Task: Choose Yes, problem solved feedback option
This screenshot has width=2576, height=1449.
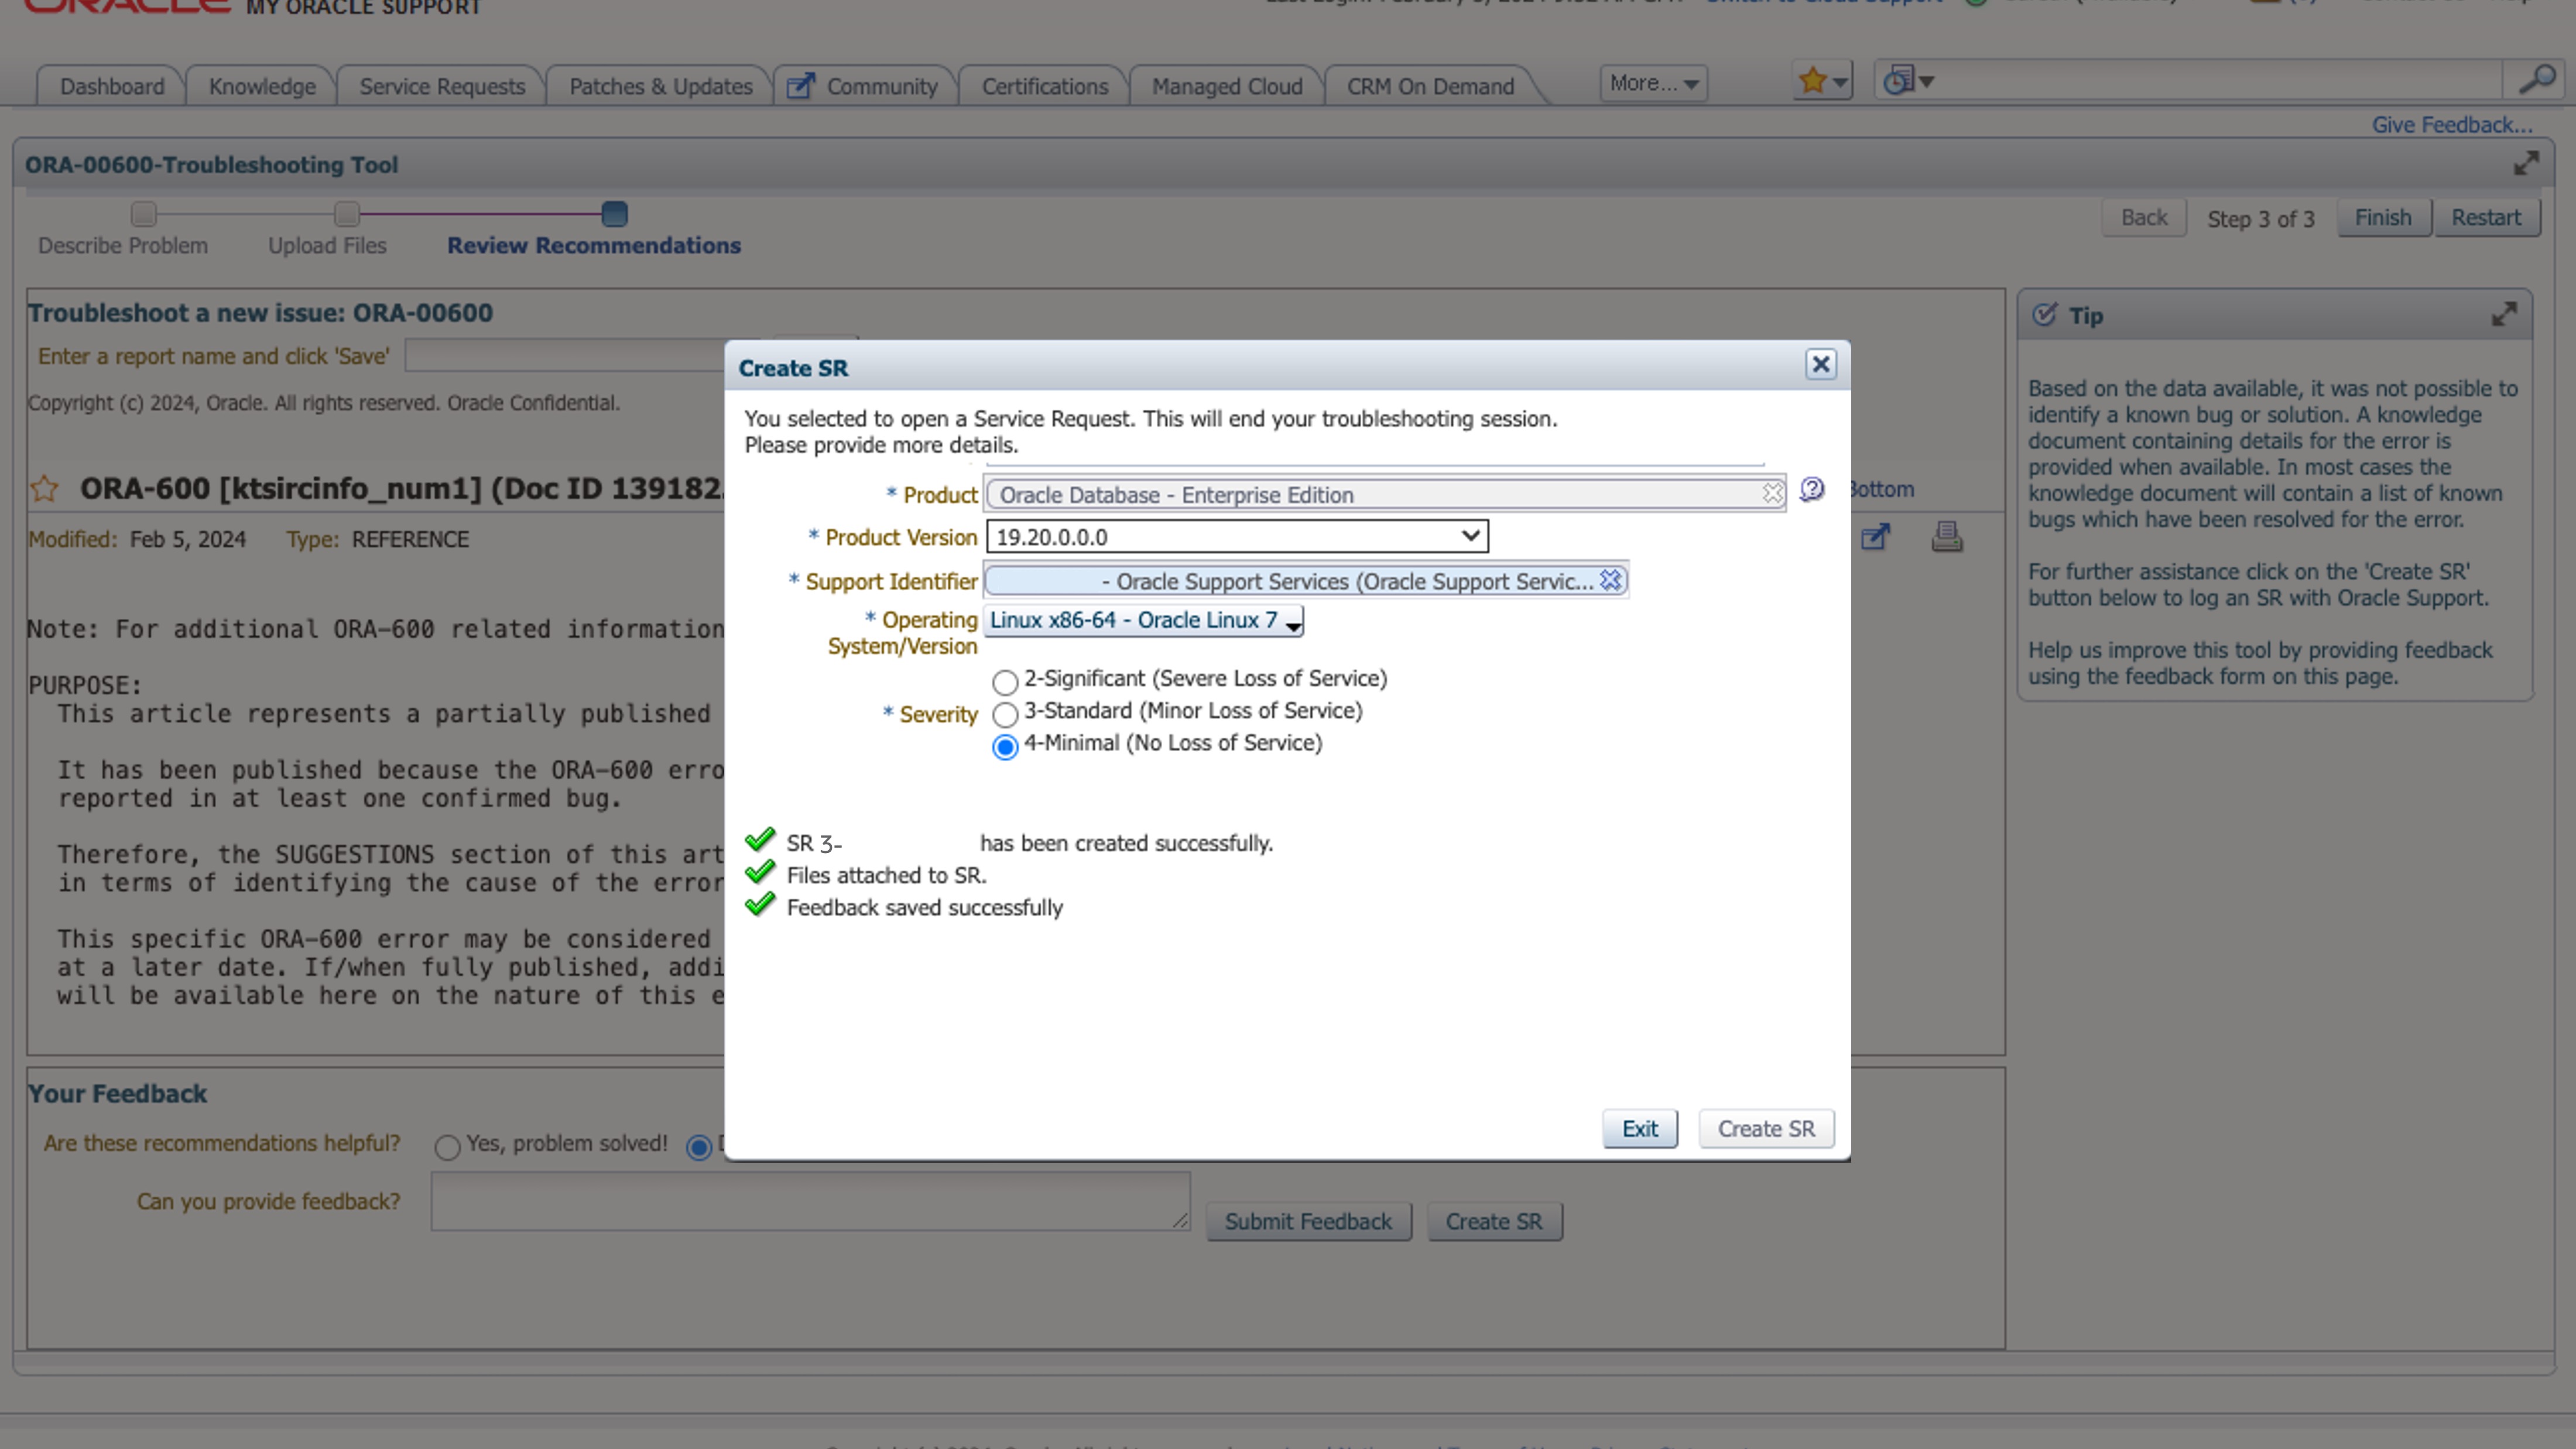Action: pyautogui.click(x=447, y=1147)
